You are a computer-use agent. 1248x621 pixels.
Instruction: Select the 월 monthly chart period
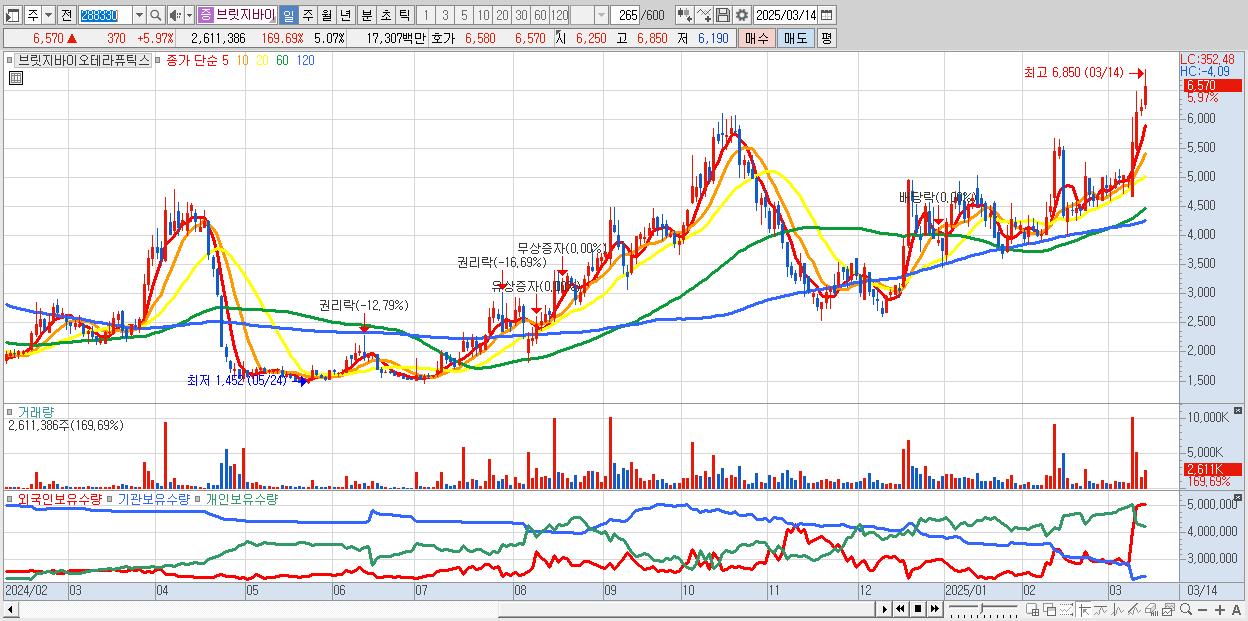(x=326, y=16)
